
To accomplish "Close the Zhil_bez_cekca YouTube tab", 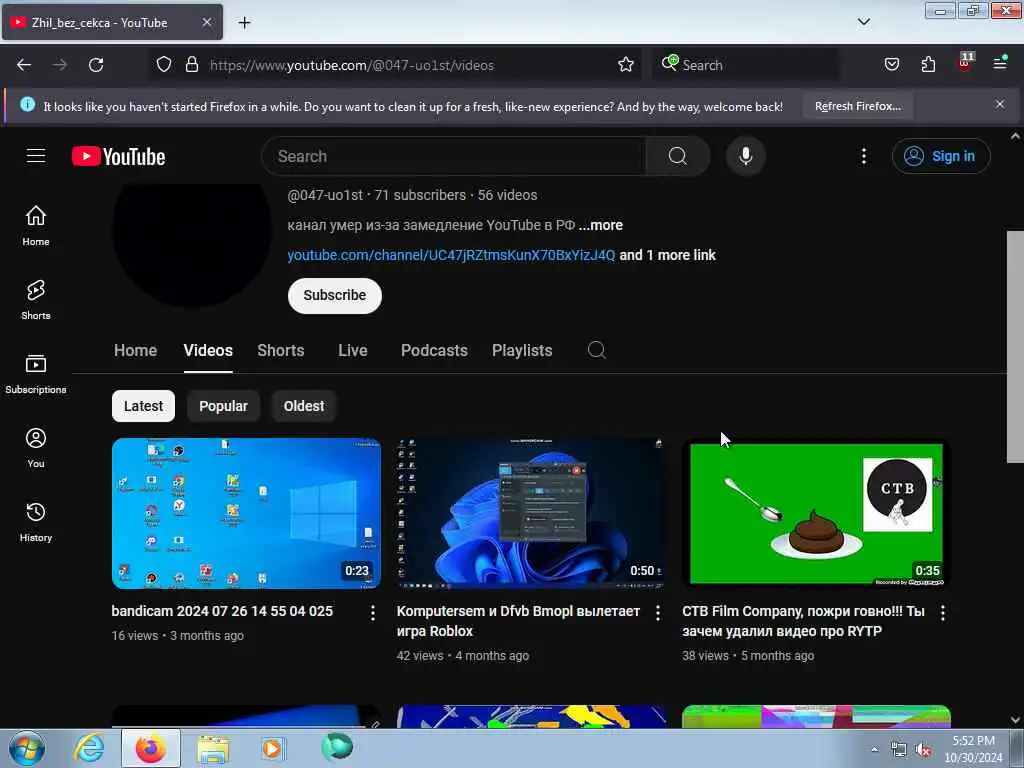I will click(x=206, y=22).
